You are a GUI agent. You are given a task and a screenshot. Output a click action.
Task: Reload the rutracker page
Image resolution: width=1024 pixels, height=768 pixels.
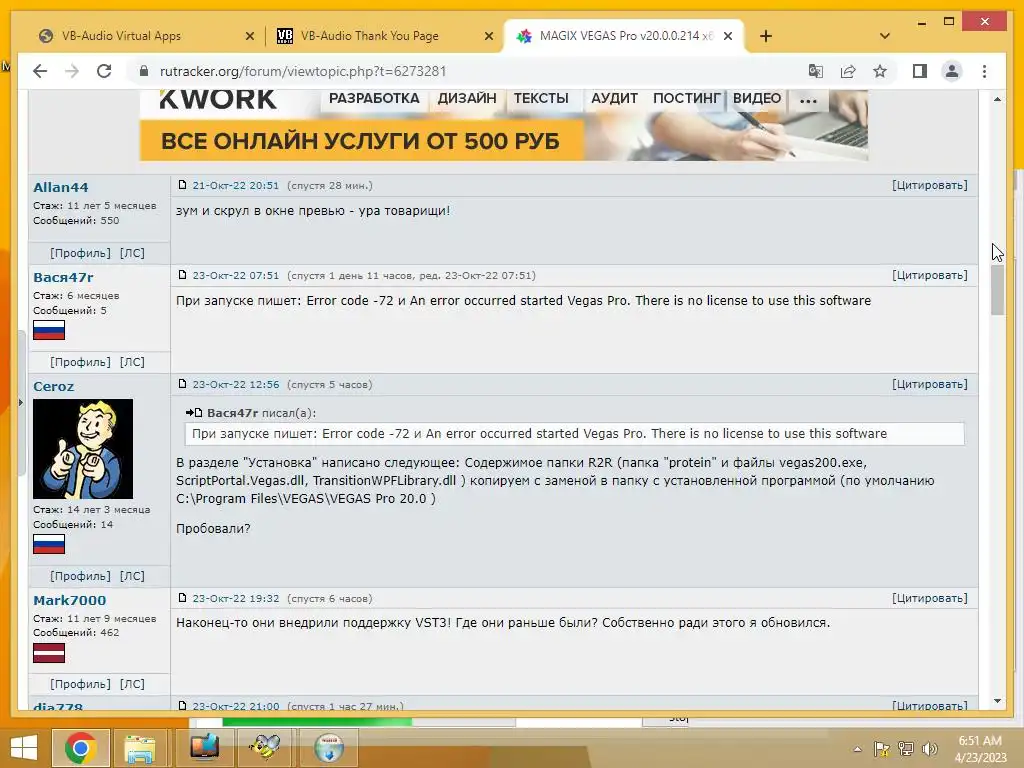(104, 71)
